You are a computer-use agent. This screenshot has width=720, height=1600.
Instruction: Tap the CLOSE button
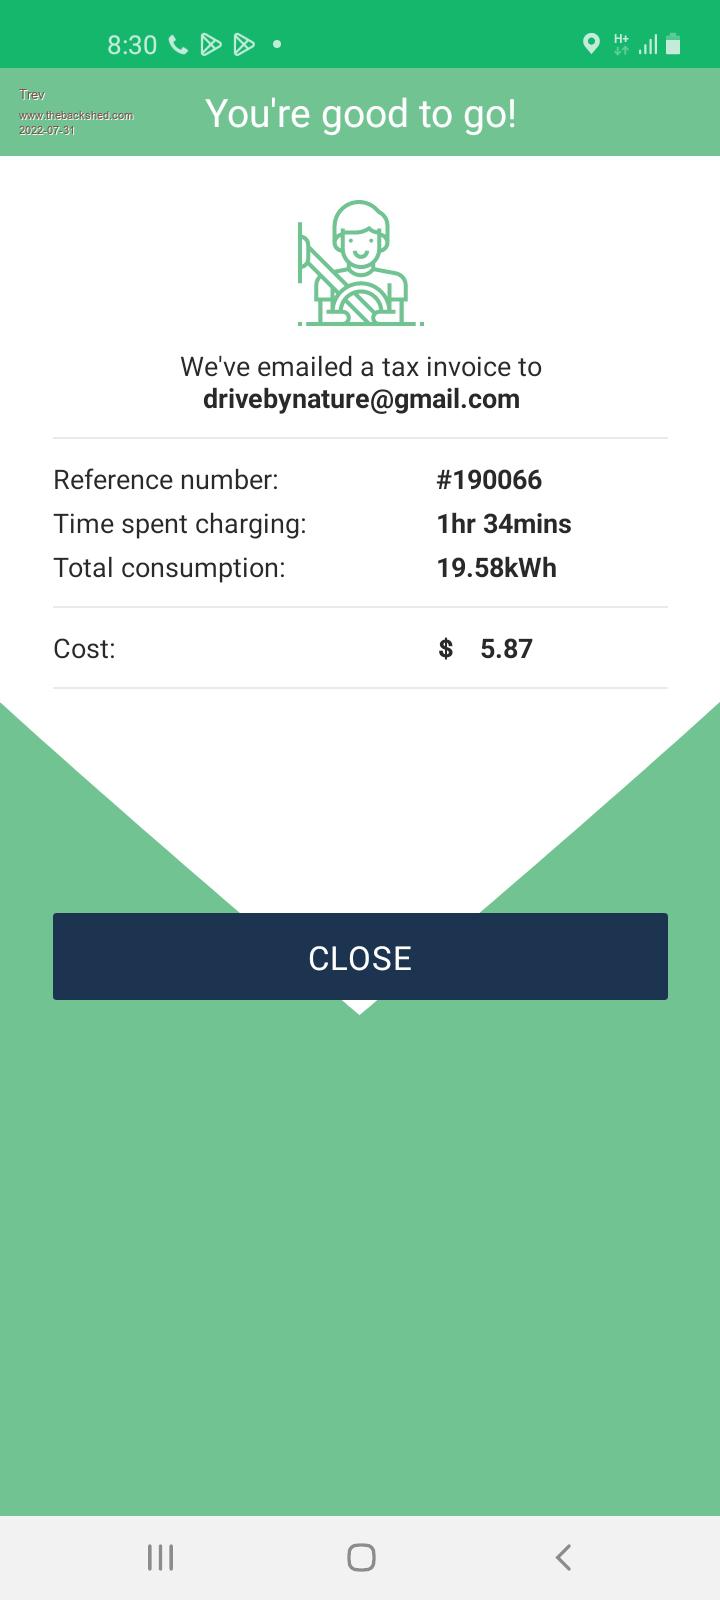360,957
